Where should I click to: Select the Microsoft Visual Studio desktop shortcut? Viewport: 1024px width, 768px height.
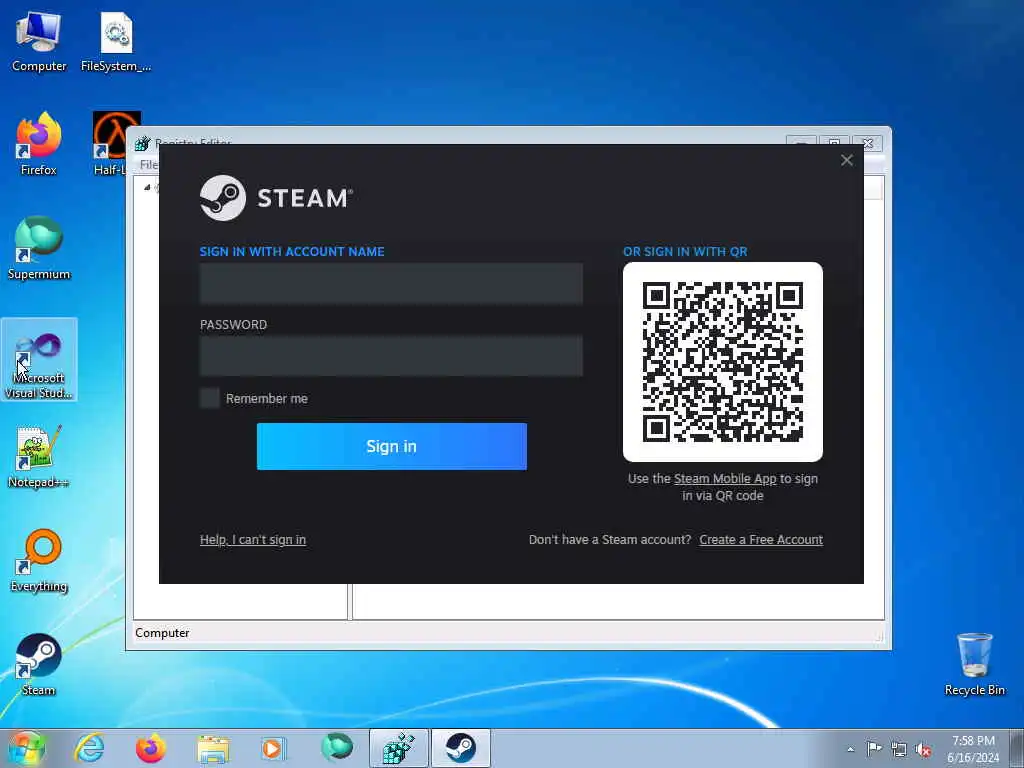click(x=39, y=360)
